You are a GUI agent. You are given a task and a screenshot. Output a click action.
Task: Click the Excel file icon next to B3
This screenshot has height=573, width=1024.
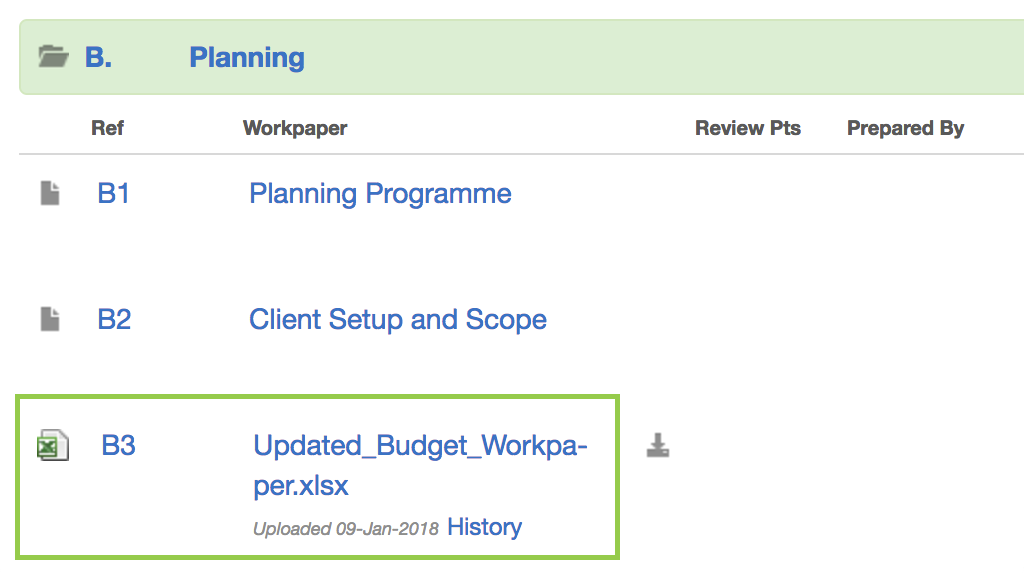(53, 446)
